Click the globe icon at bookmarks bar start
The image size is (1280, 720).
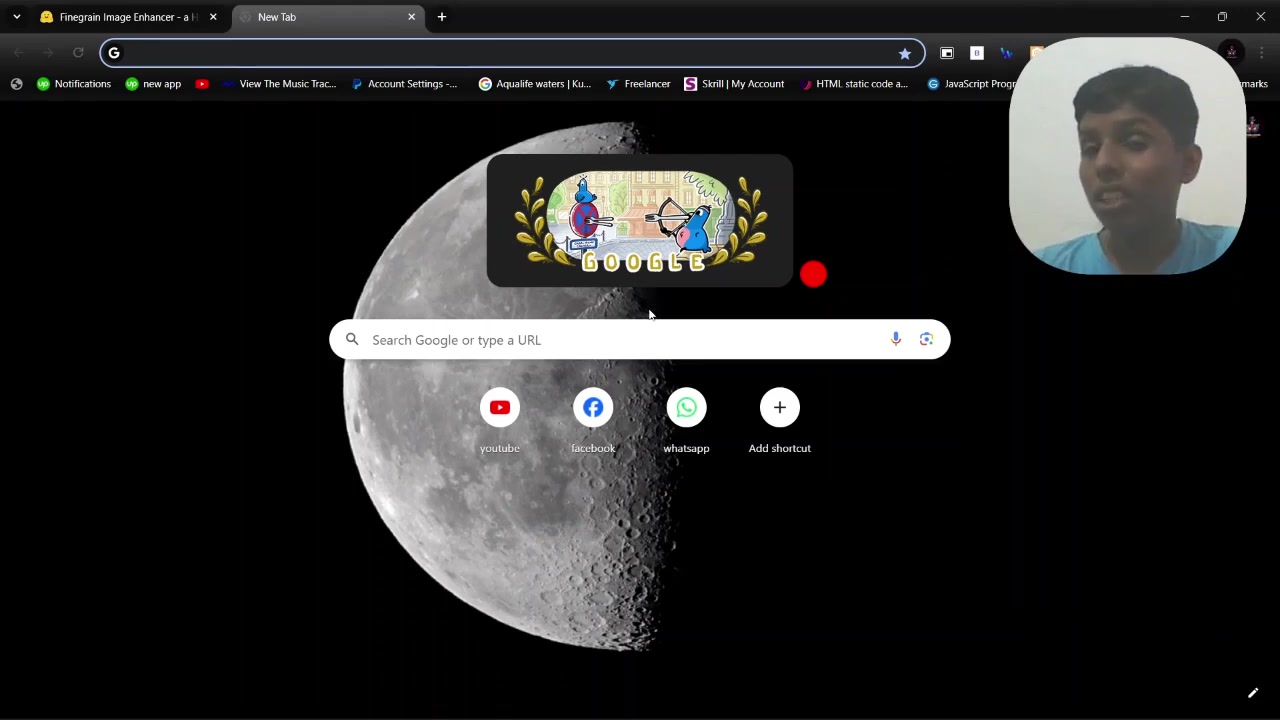[16, 84]
